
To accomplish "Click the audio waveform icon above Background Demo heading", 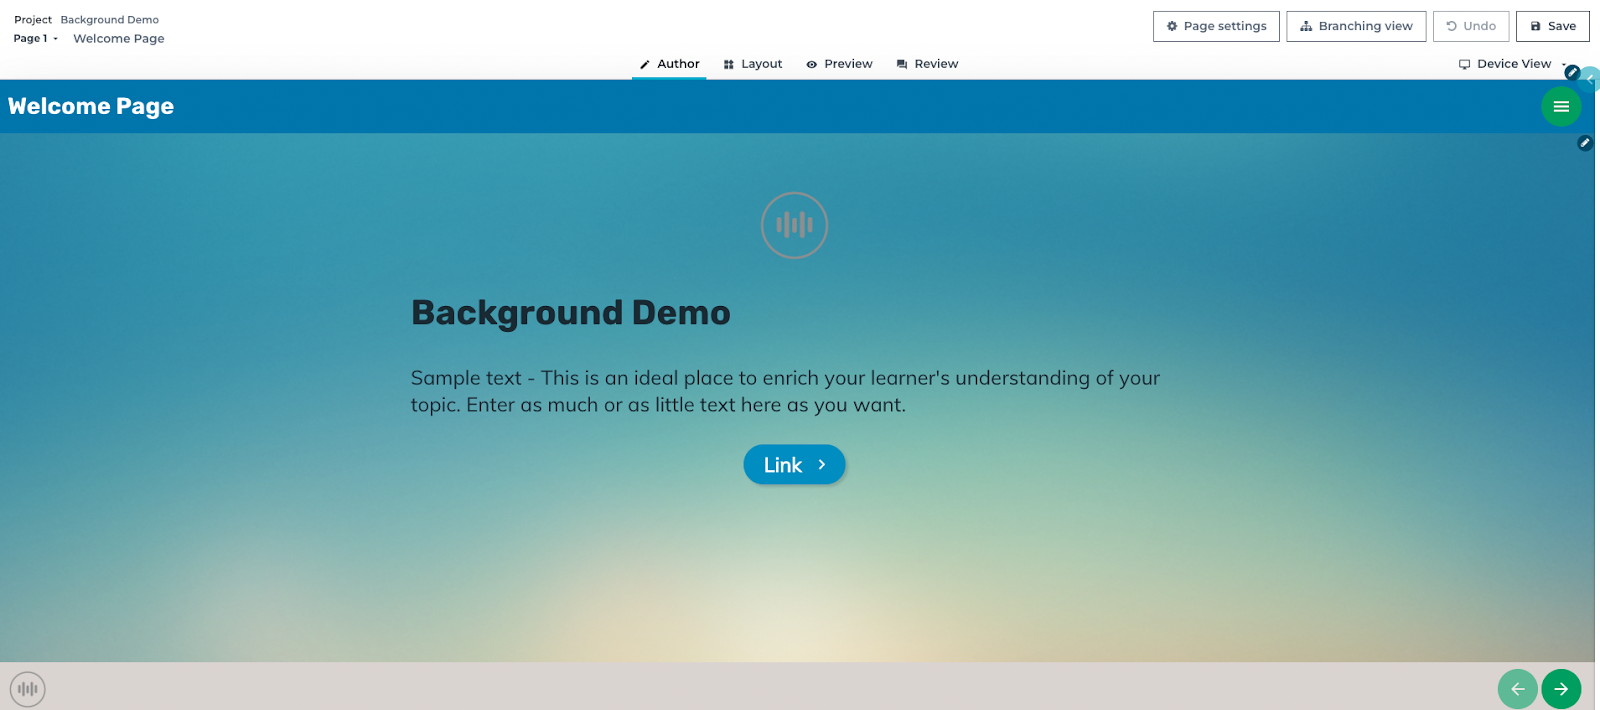I will click(x=794, y=225).
